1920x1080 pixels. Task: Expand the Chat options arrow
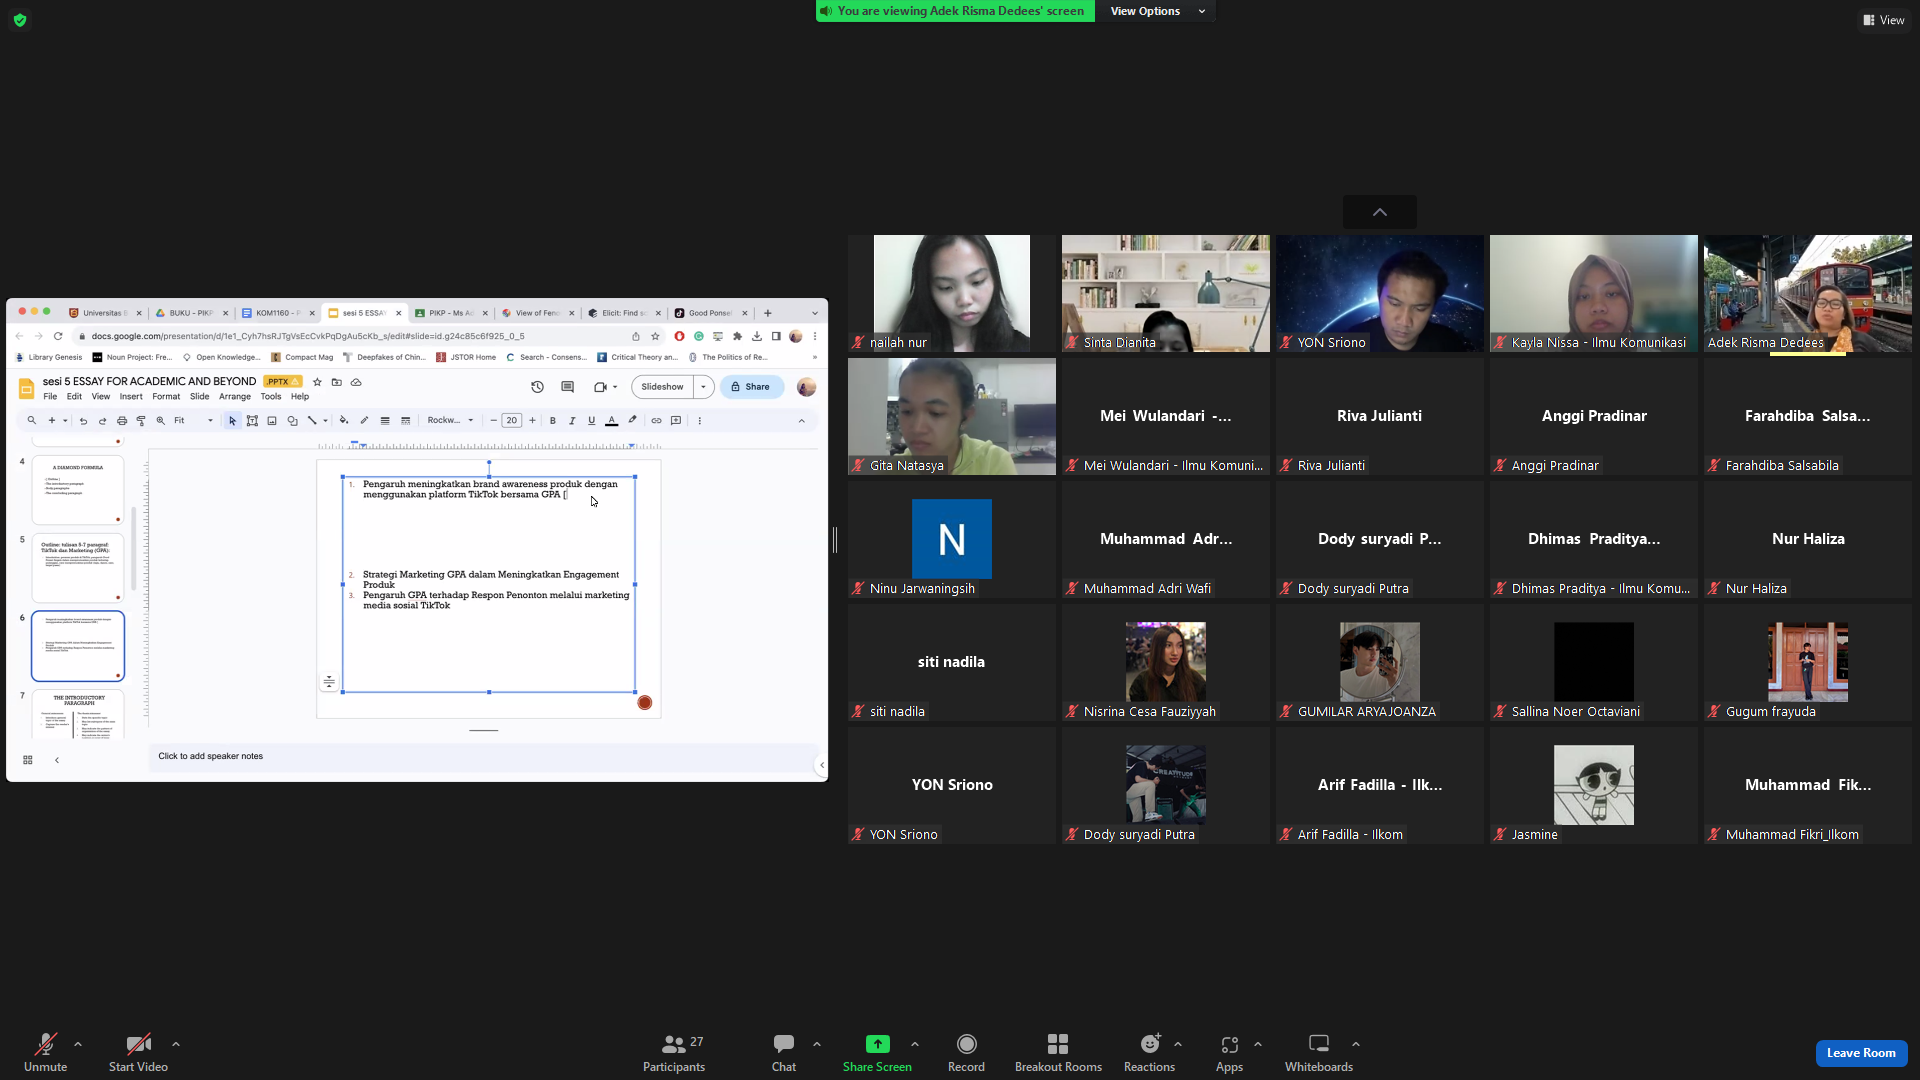pyautogui.click(x=817, y=1044)
